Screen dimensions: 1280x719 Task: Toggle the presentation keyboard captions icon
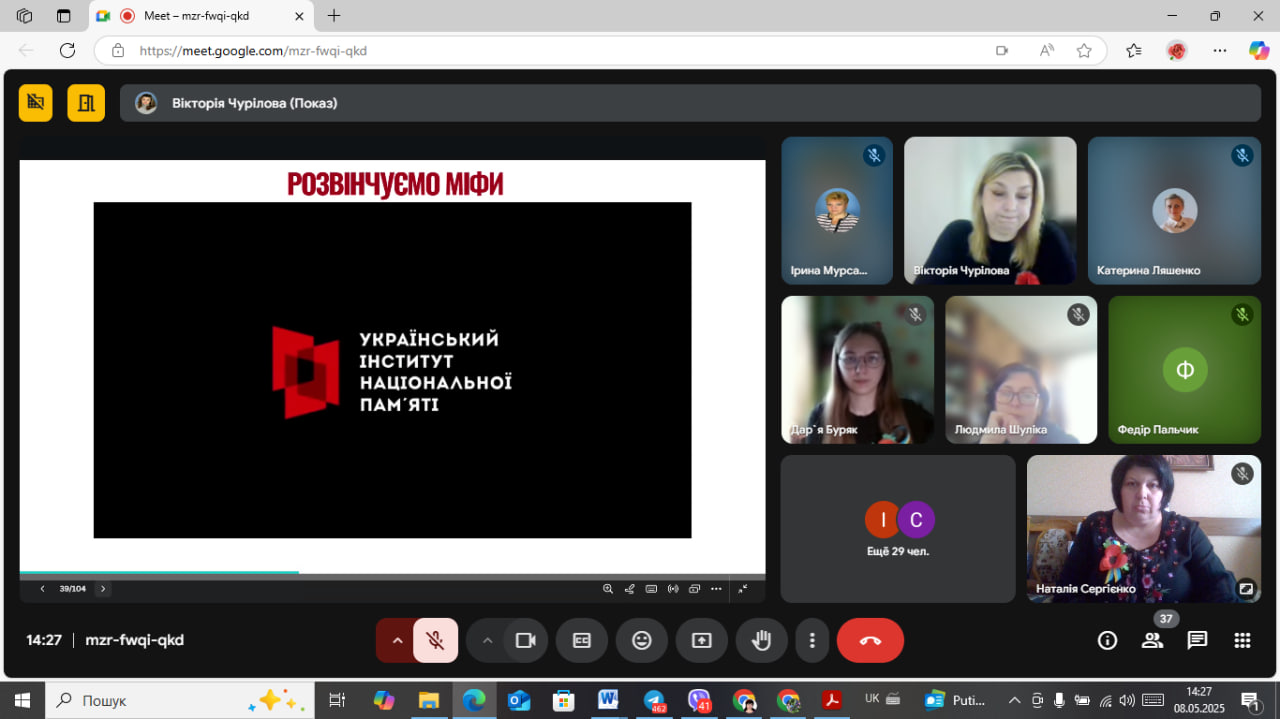[651, 589]
